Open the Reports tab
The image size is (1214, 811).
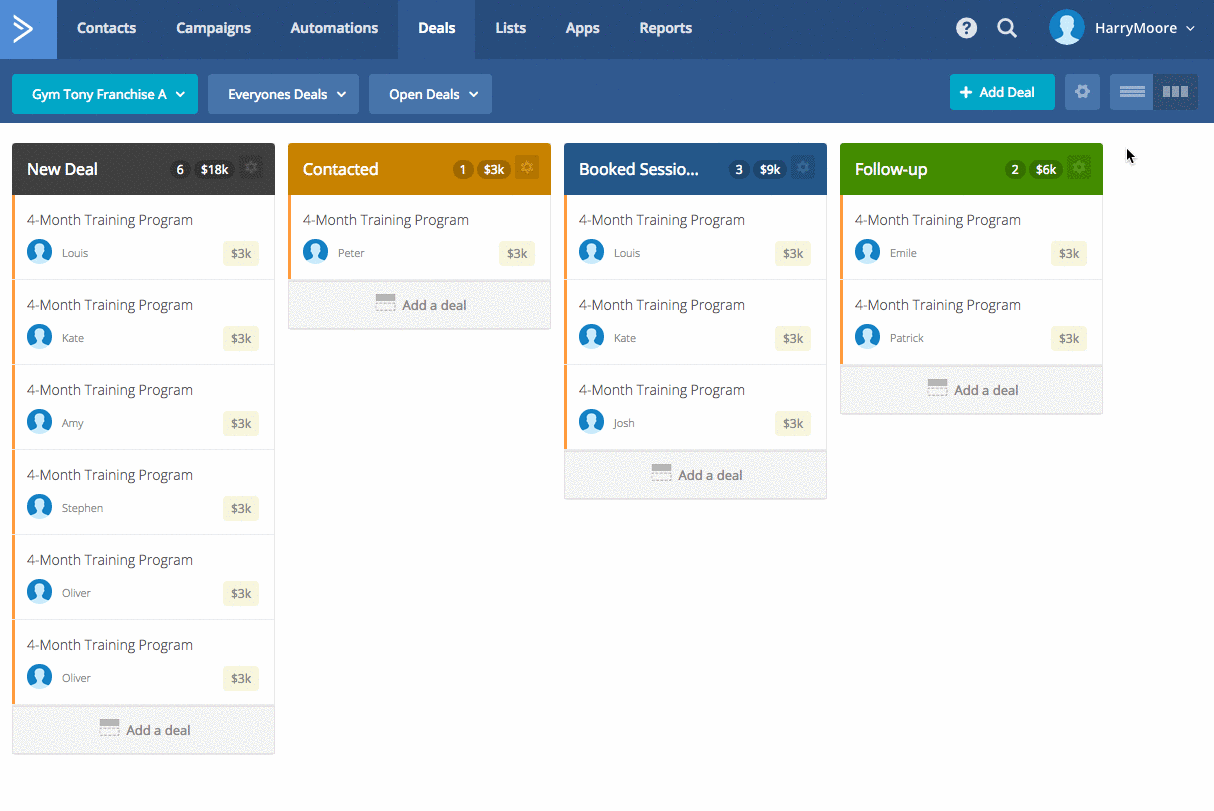pos(665,28)
